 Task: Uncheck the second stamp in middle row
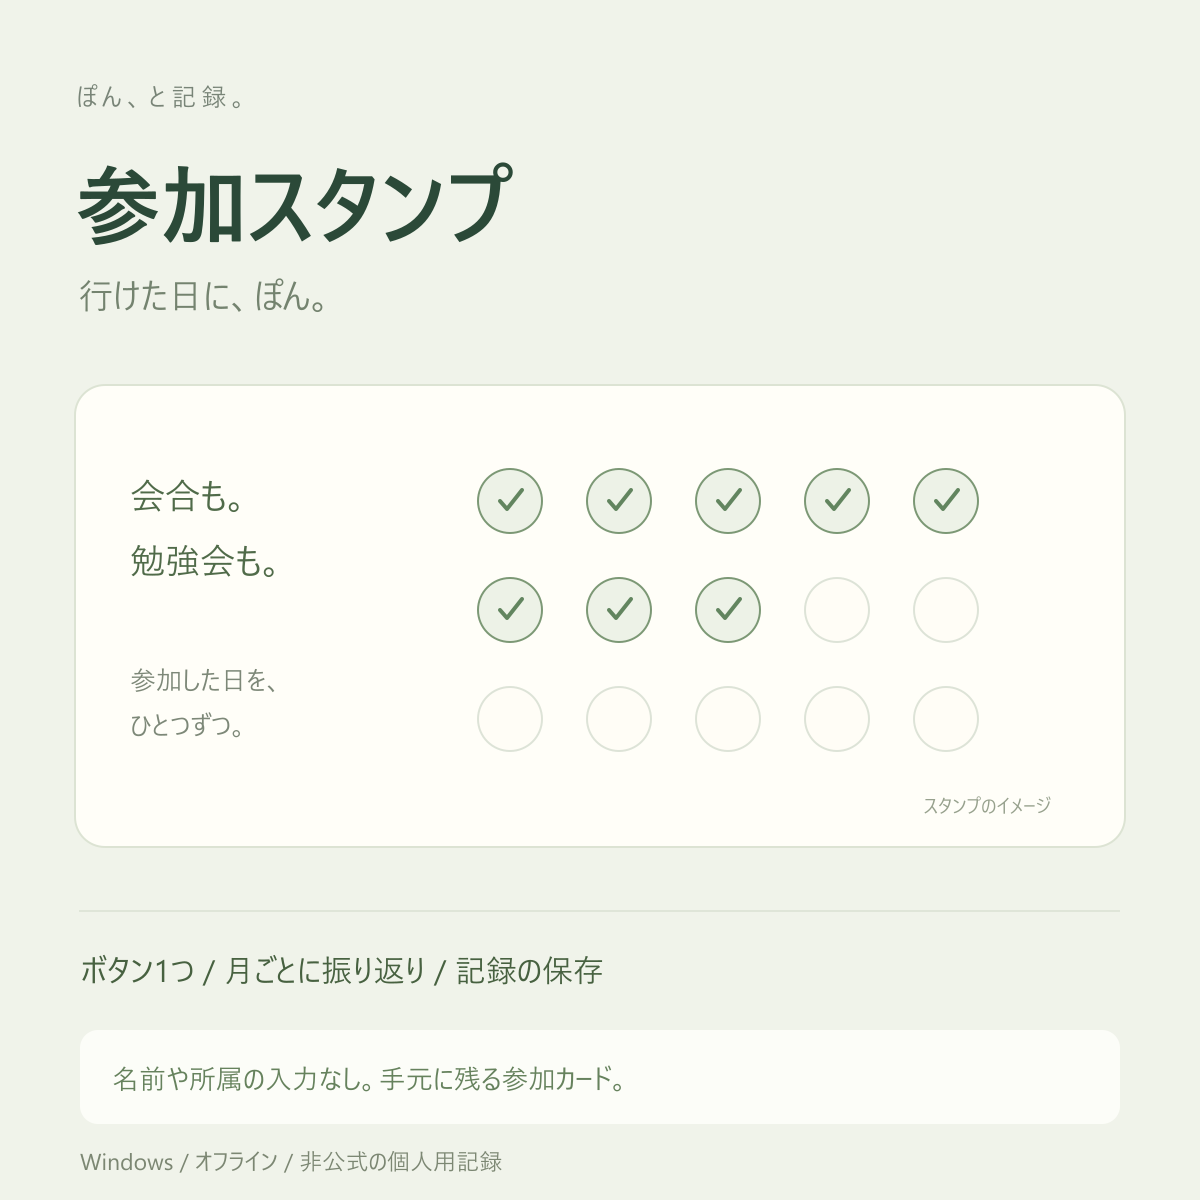[x=619, y=610]
